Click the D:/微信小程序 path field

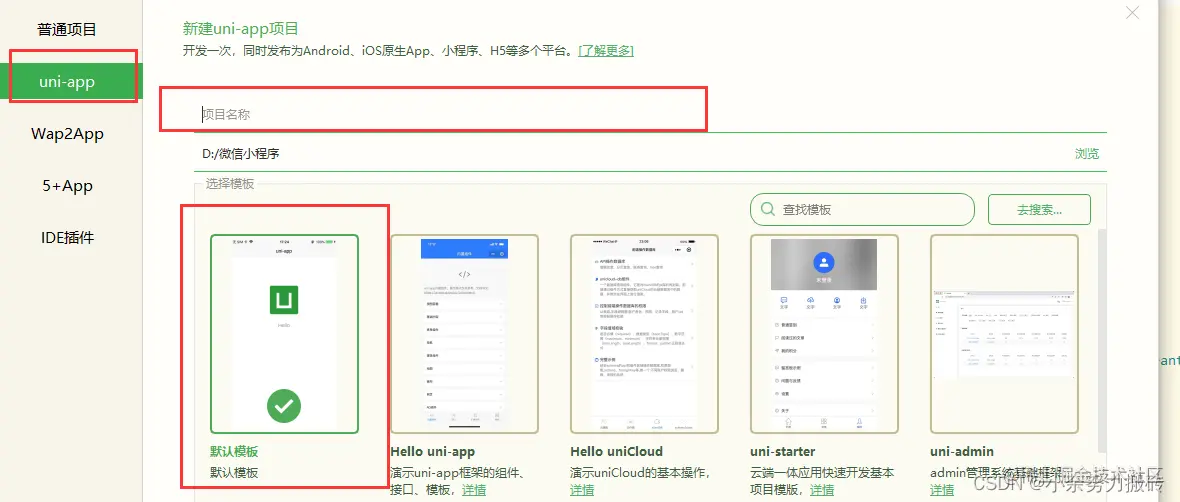[x=631, y=154]
